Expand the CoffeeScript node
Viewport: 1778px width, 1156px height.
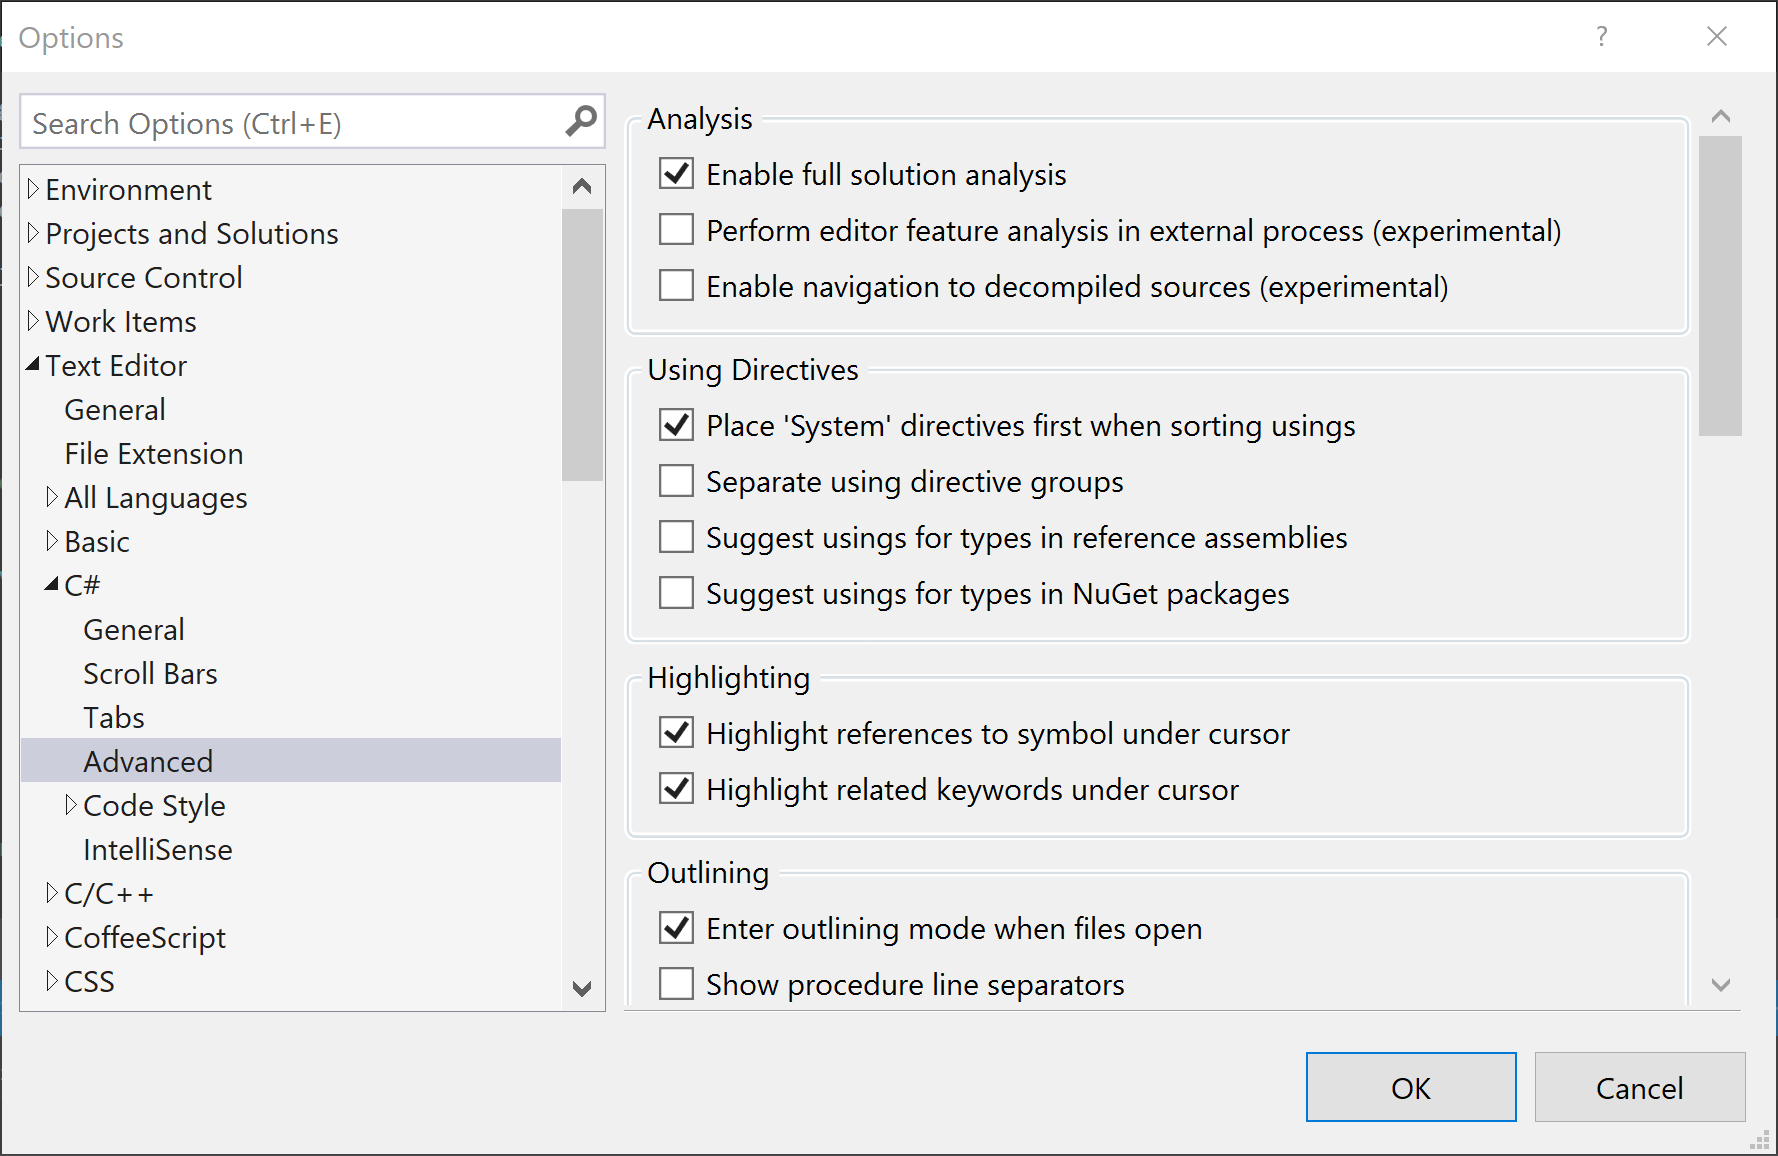pyautogui.click(x=52, y=937)
